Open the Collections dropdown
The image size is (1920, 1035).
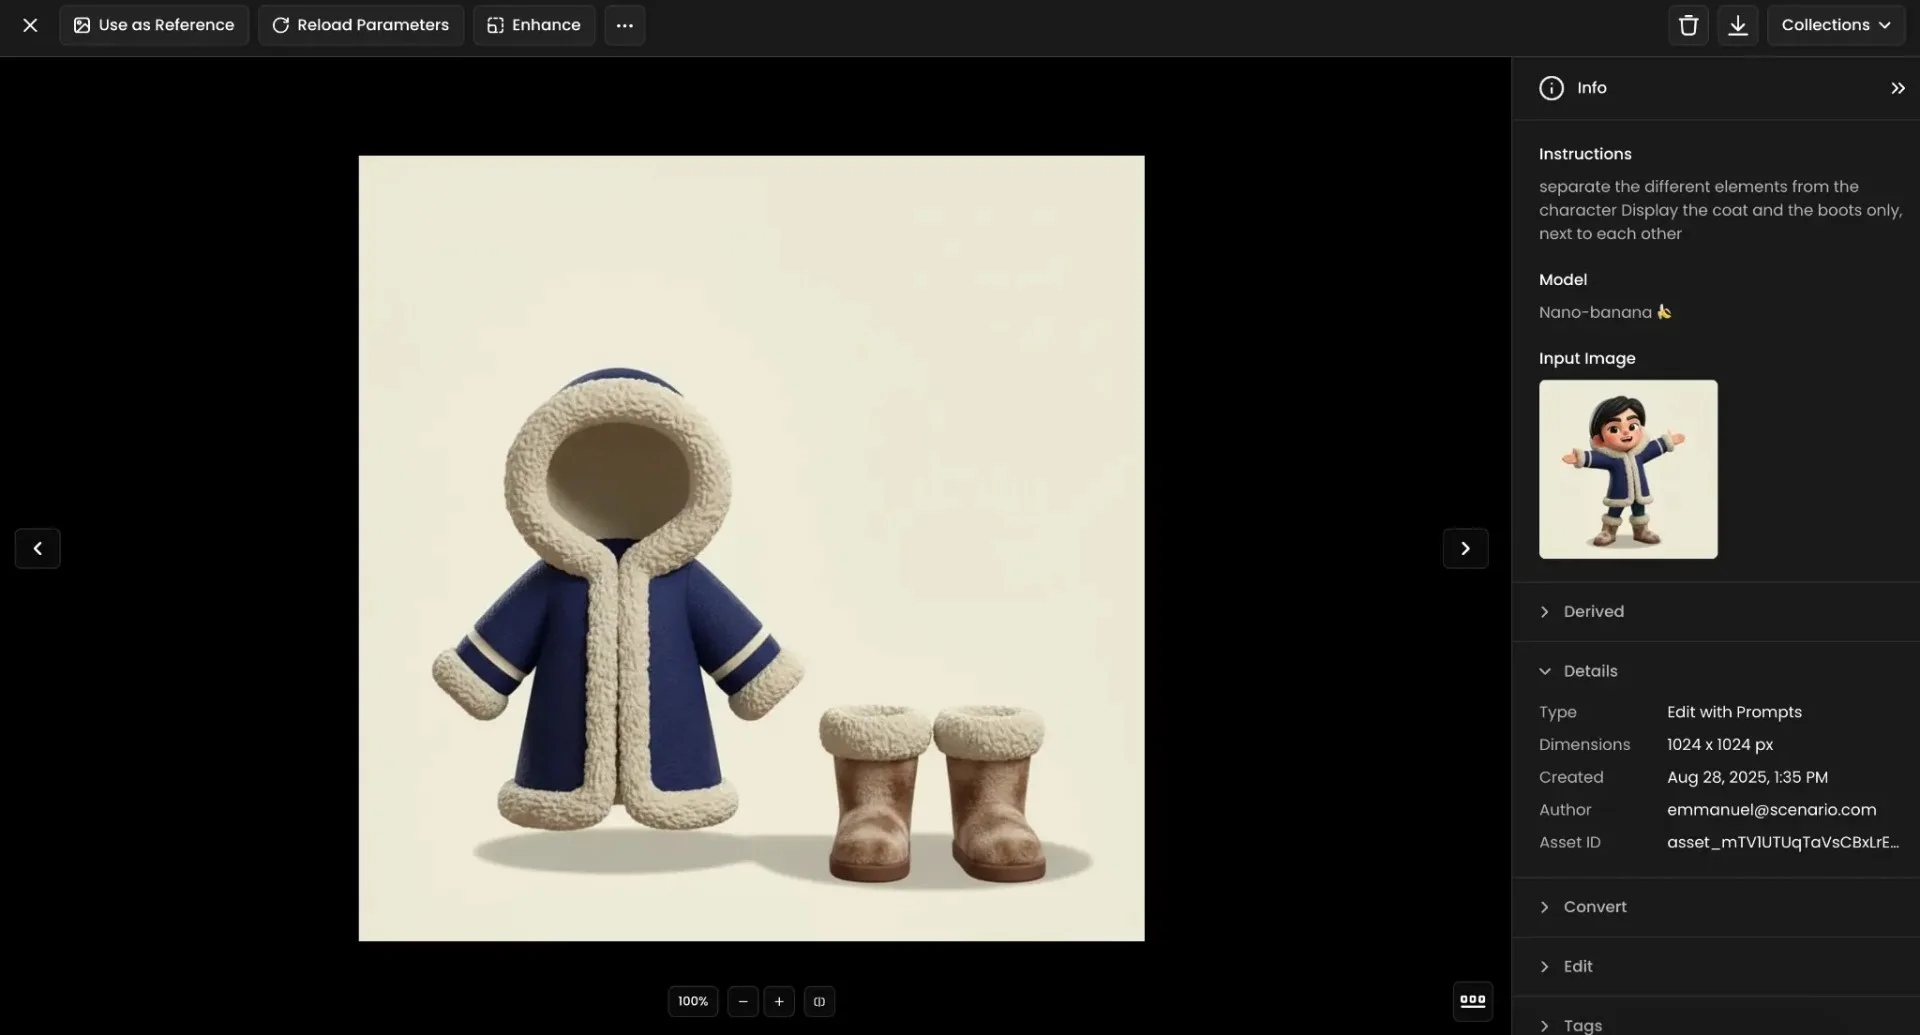(1837, 25)
